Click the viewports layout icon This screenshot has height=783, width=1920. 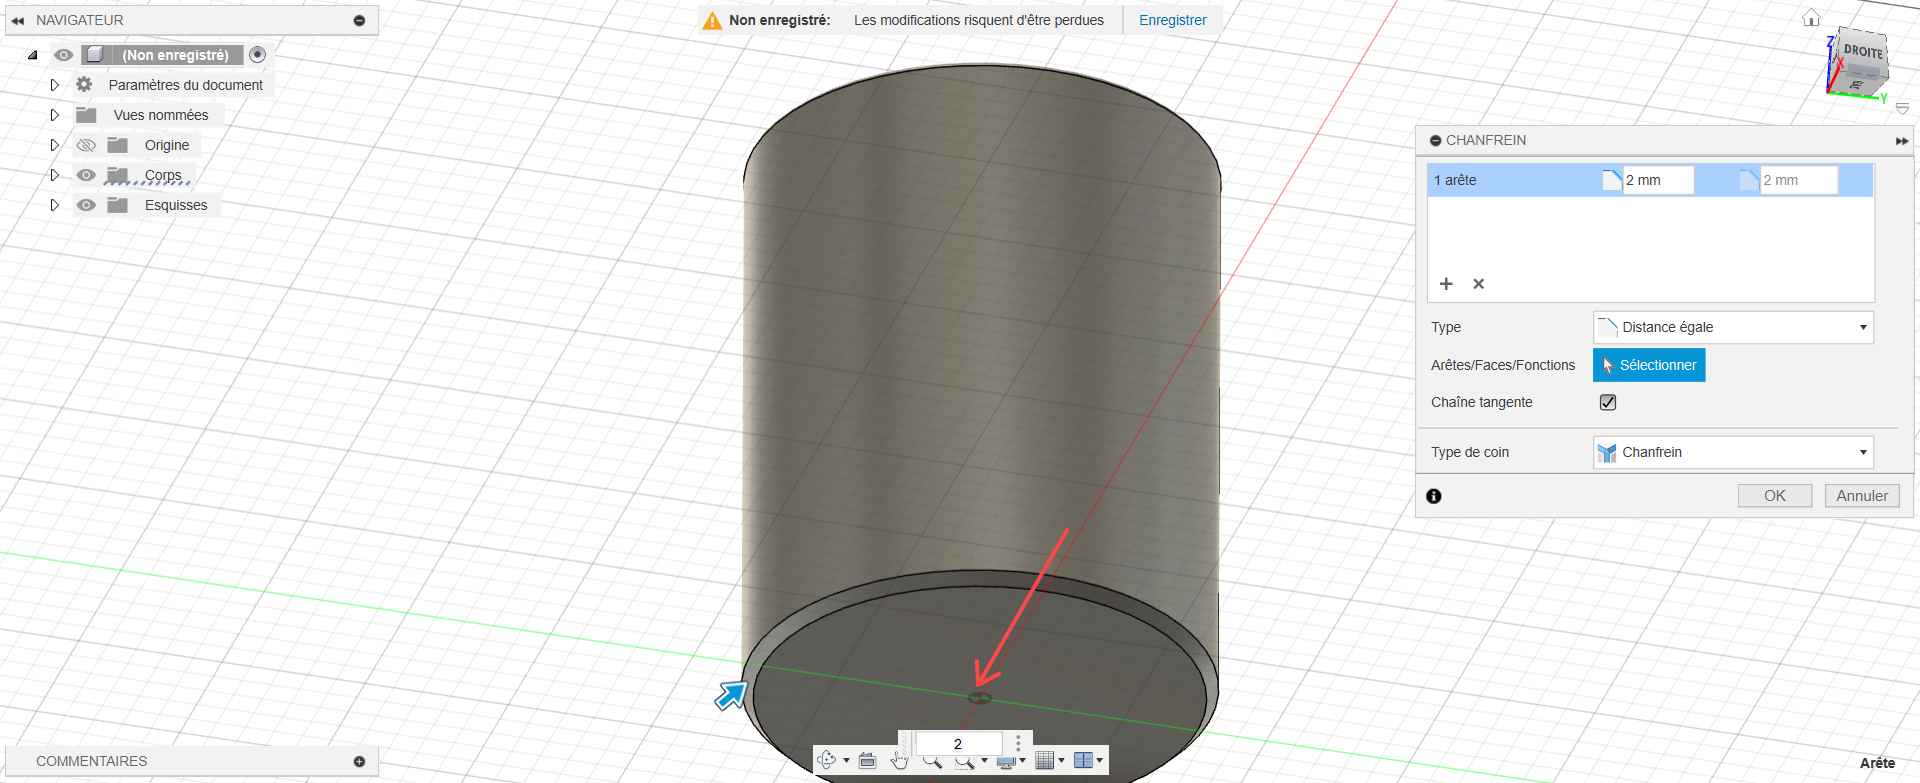[x=1083, y=761]
